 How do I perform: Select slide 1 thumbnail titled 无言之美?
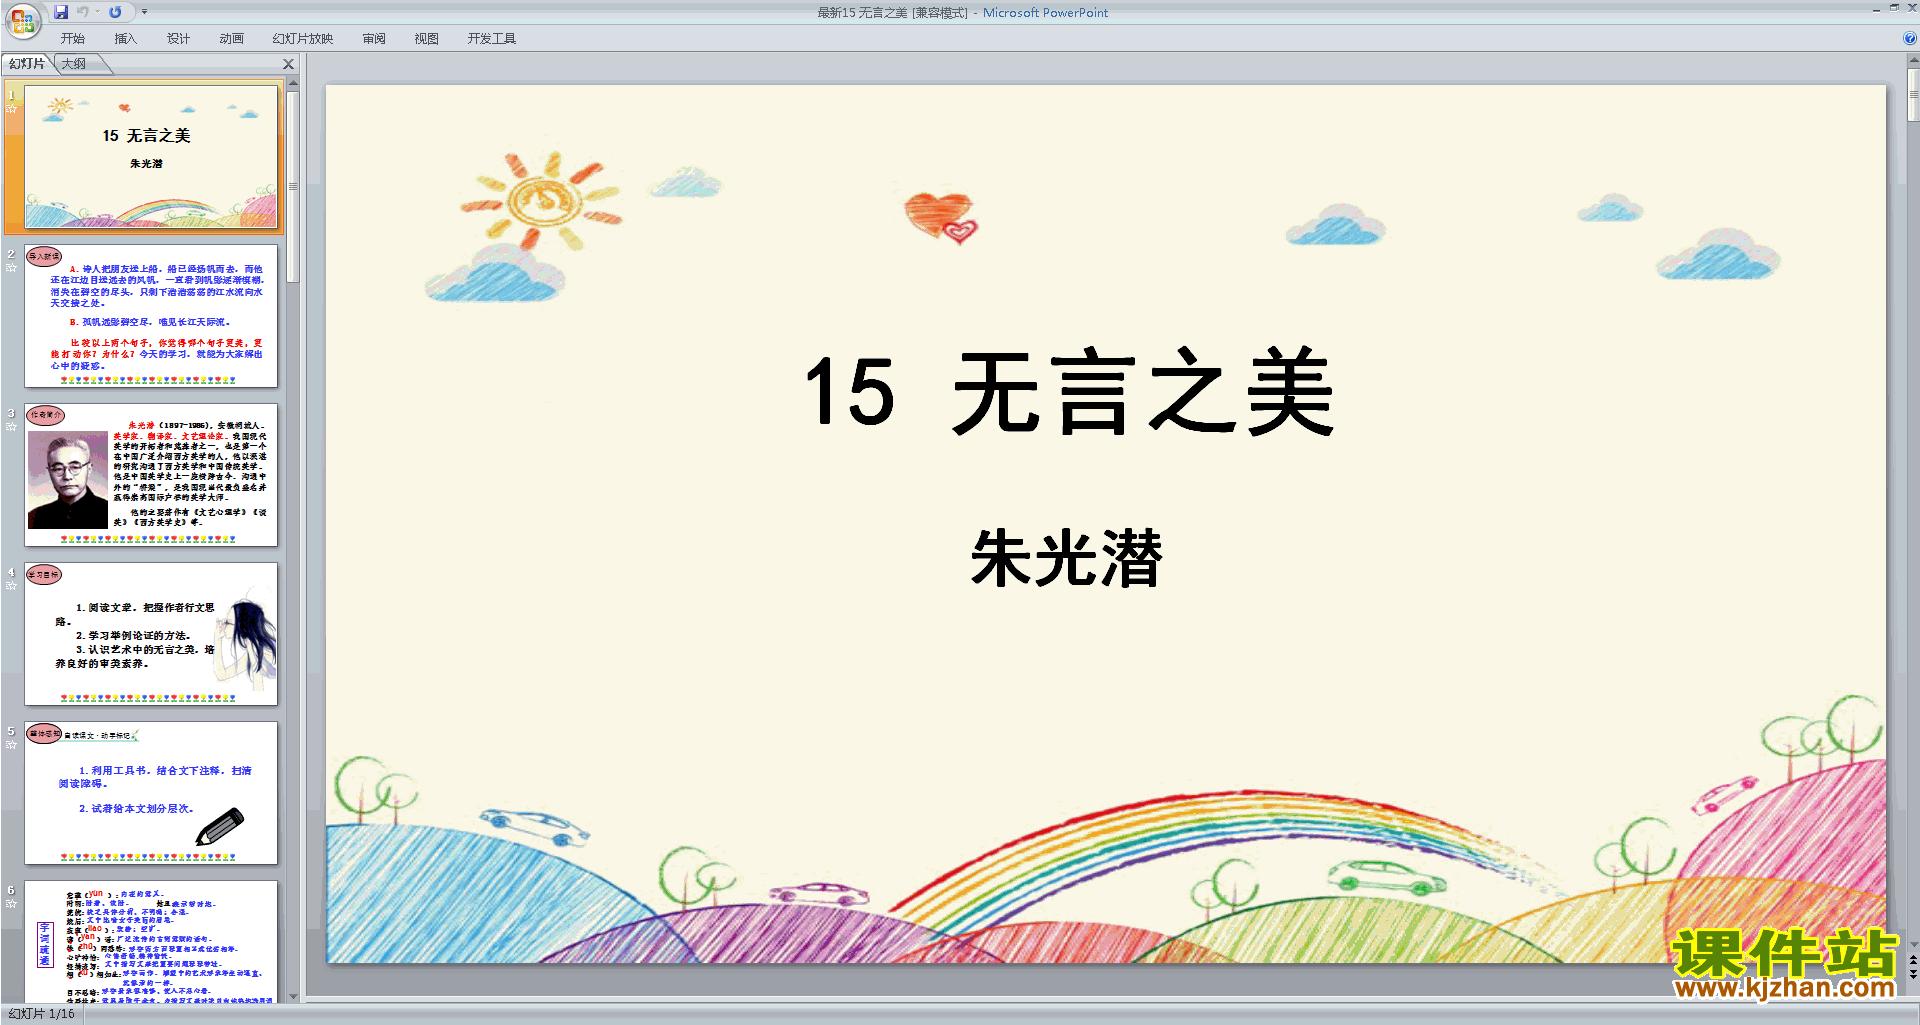[x=151, y=157]
